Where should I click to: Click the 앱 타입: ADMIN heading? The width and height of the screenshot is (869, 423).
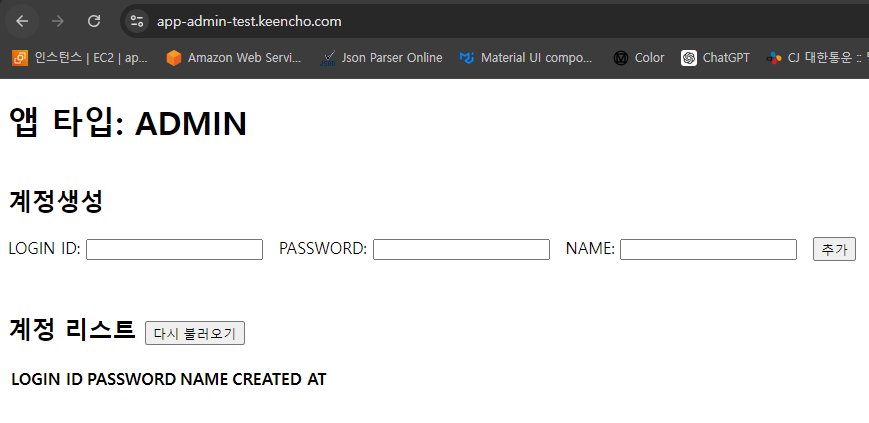pyautogui.click(x=128, y=123)
